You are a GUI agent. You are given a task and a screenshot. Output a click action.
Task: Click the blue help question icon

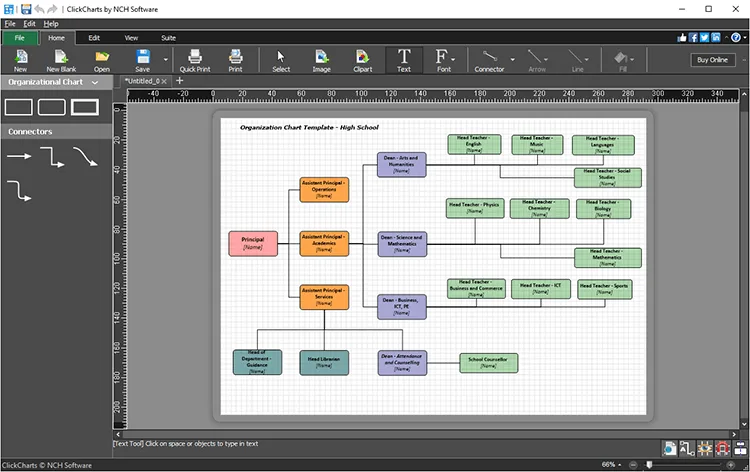736,37
